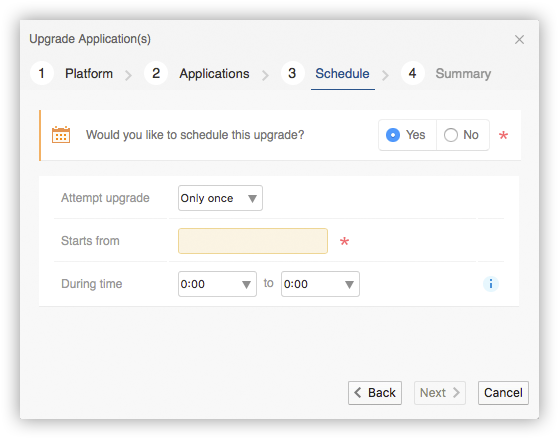560x439 pixels.
Task: Click the Attempt upgrade label
Action: point(105,198)
